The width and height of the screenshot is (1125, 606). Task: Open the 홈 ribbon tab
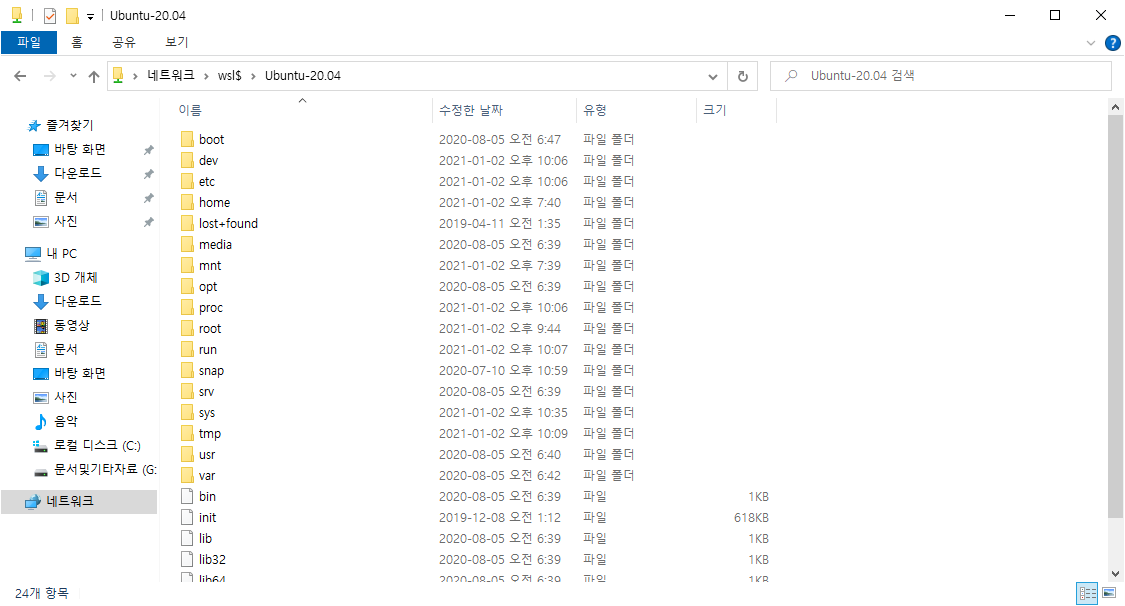pos(77,42)
